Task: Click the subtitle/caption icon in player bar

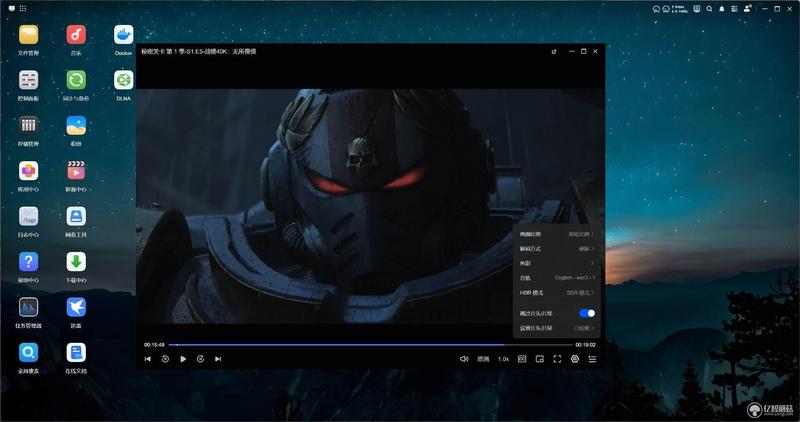Action: (x=522, y=359)
